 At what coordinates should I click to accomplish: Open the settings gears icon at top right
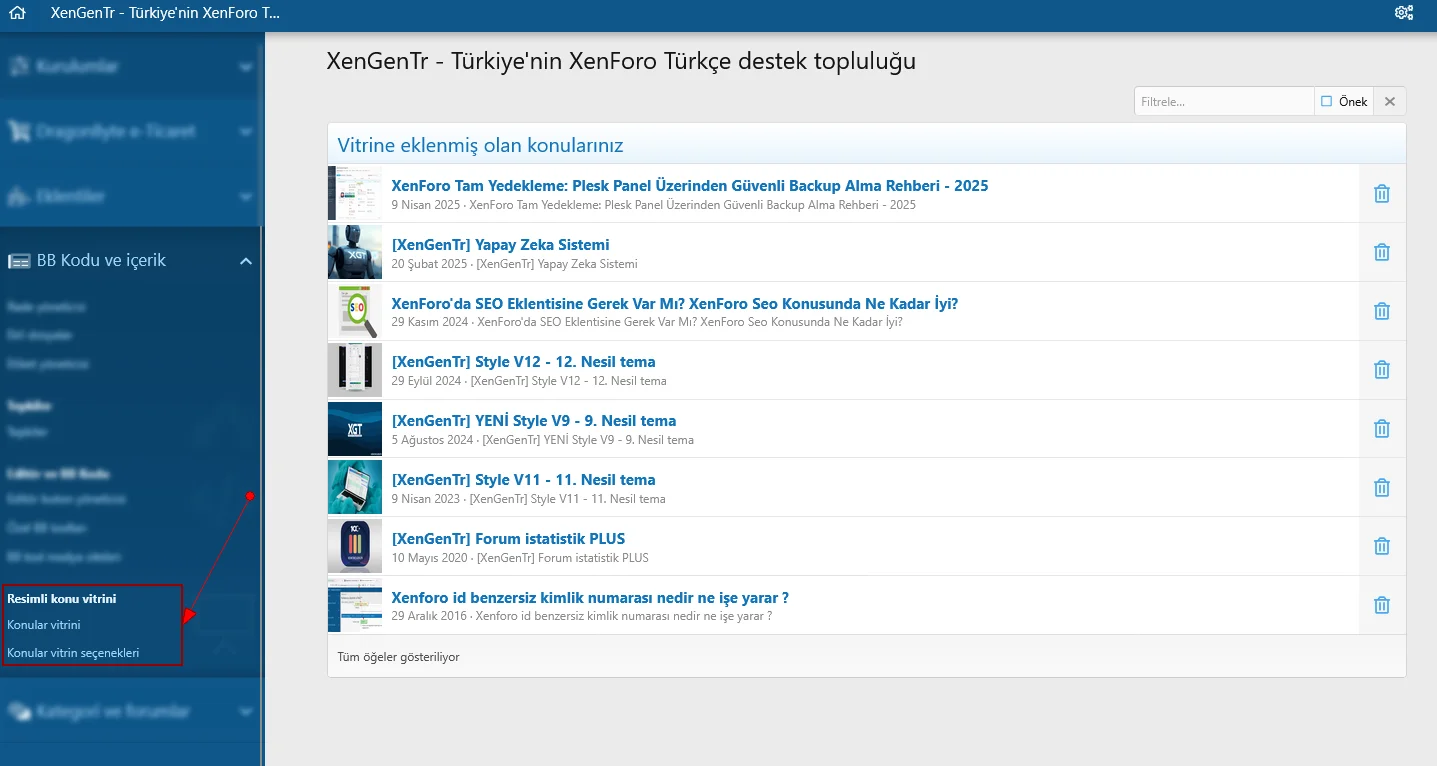[1404, 14]
